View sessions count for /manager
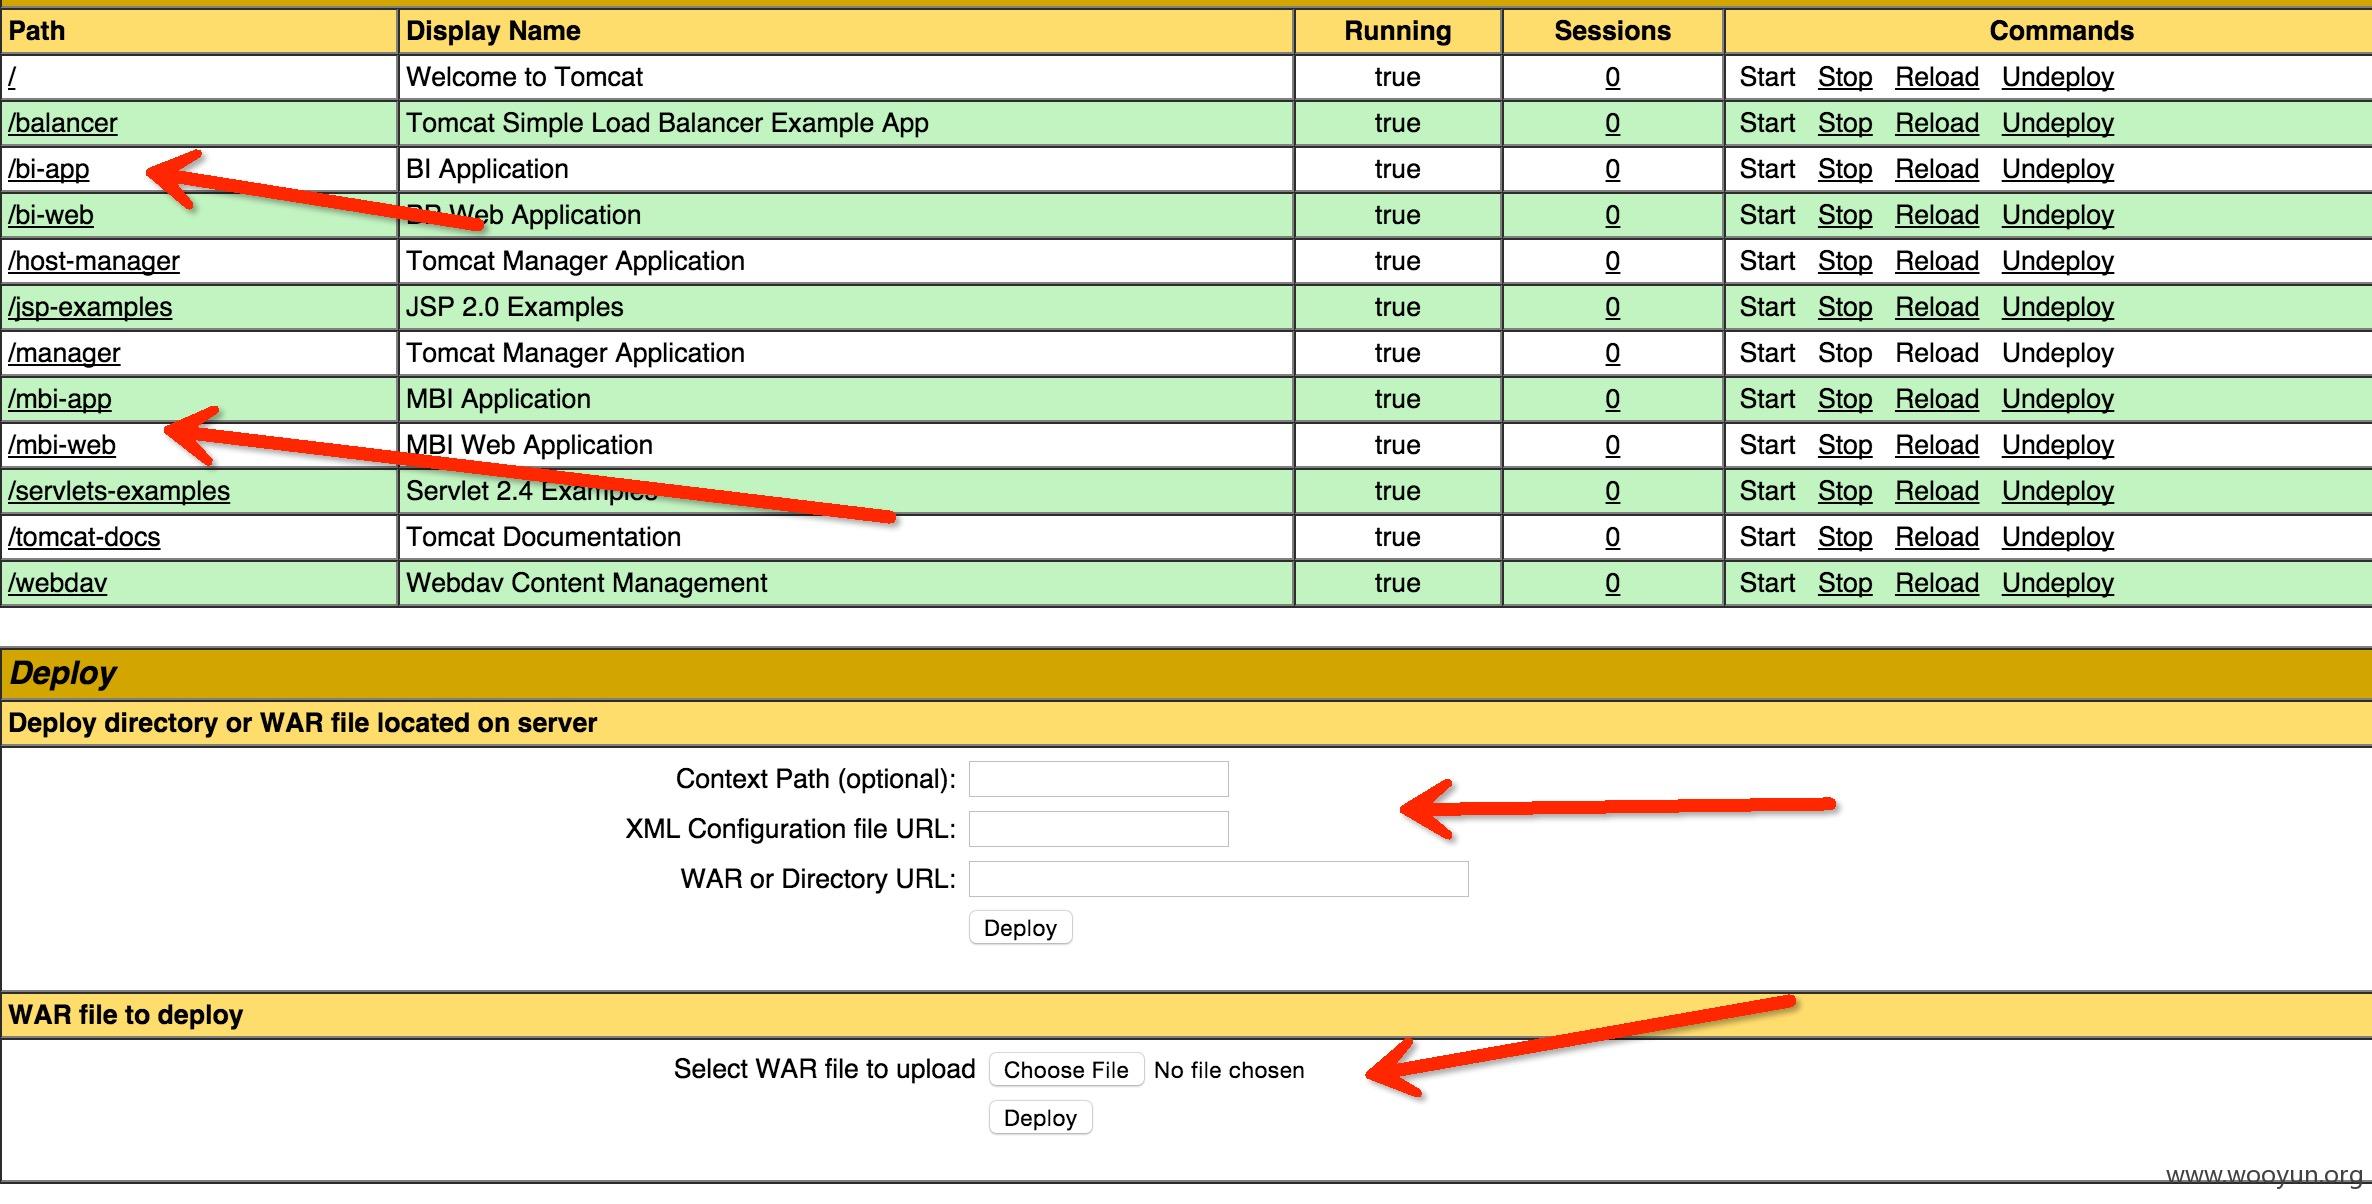Image resolution: width=2372 pixels, height=1204 pixels. coord(1612,353)
